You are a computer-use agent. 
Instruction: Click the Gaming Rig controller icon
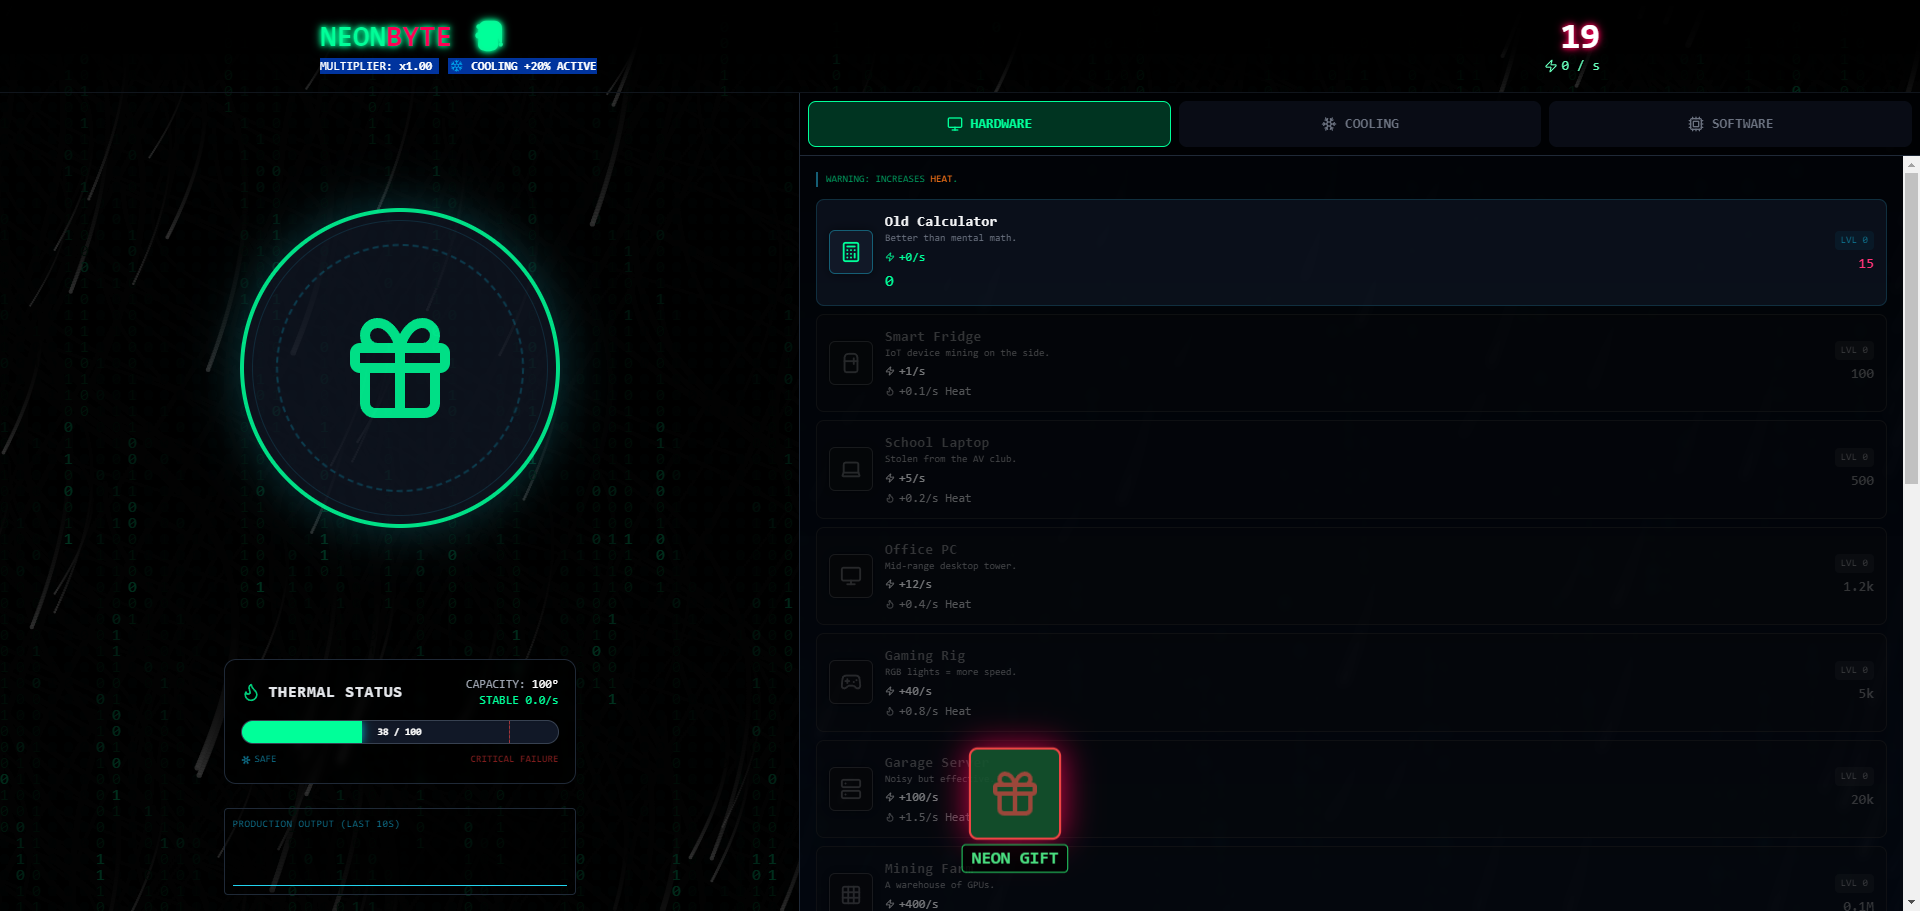[851, 682]
